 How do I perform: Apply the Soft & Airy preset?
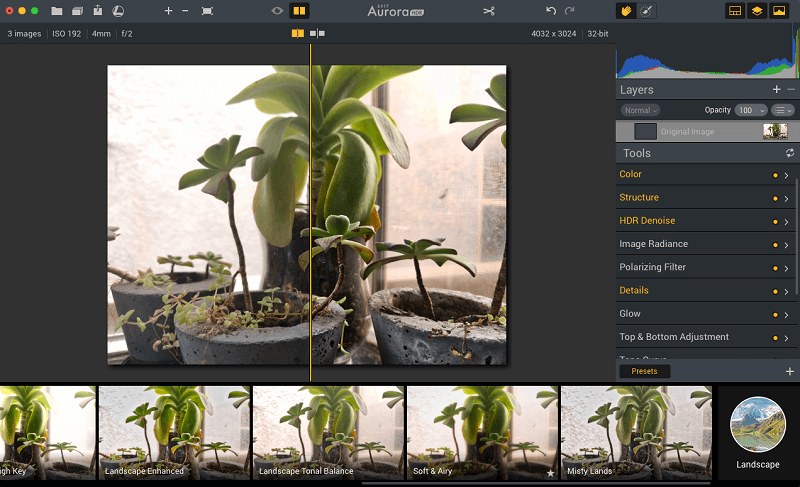coord(482,432)
